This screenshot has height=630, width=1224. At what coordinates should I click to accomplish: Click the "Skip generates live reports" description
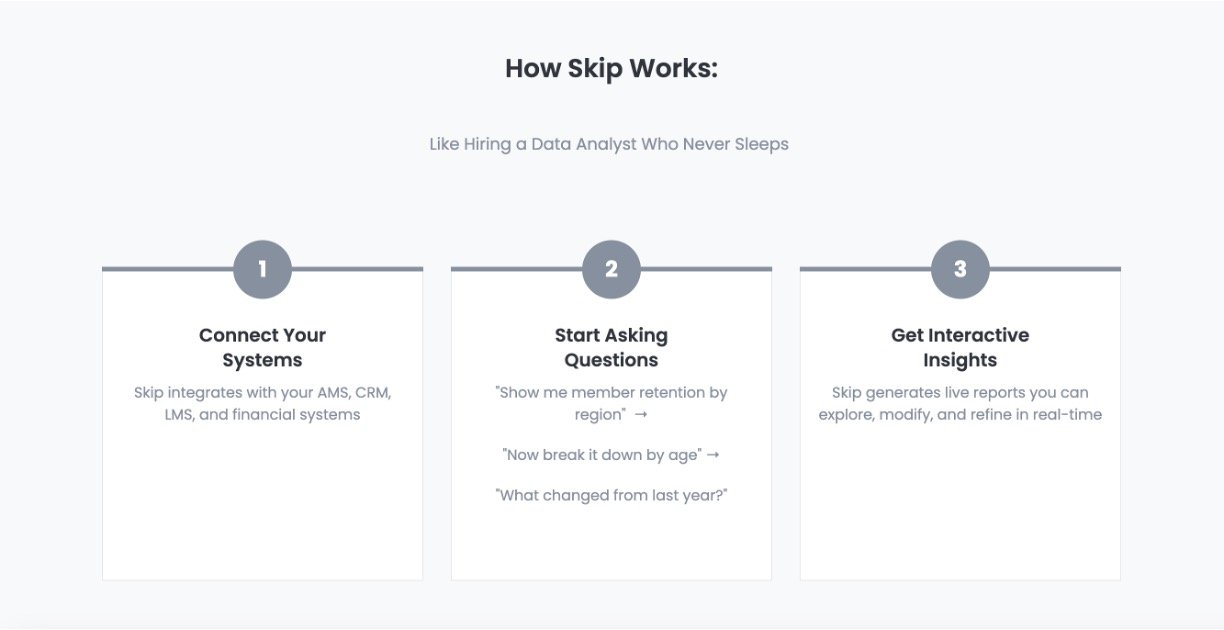coord(960,403)
